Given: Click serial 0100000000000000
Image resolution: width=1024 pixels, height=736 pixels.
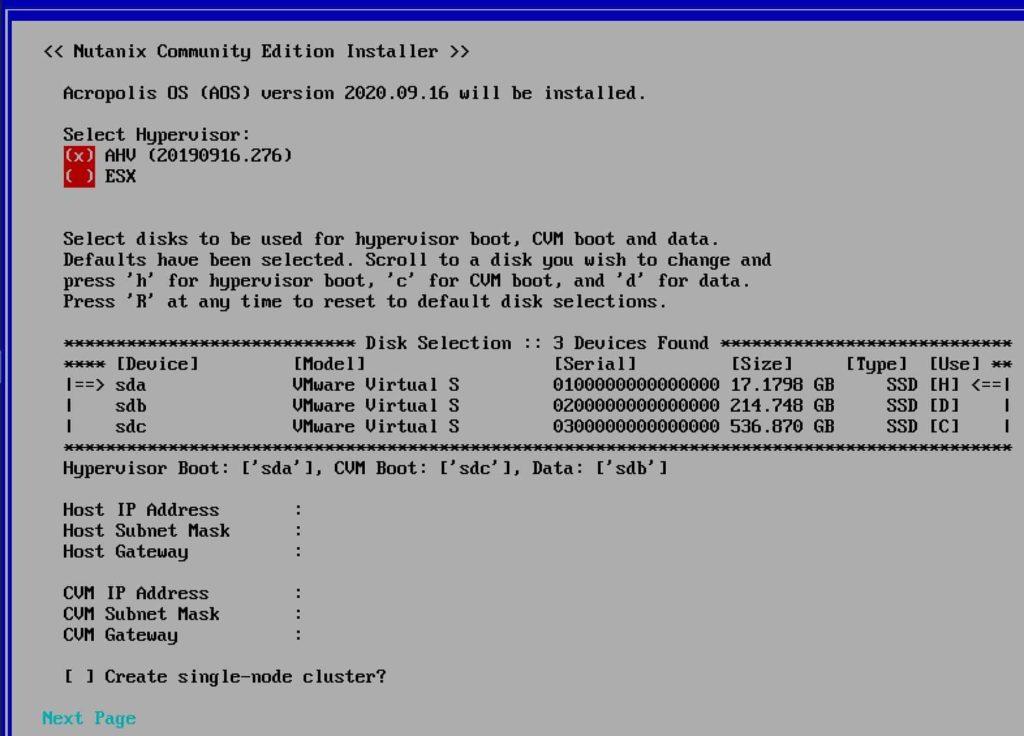Looking at the screenshot, I should (x=636, y=385).
